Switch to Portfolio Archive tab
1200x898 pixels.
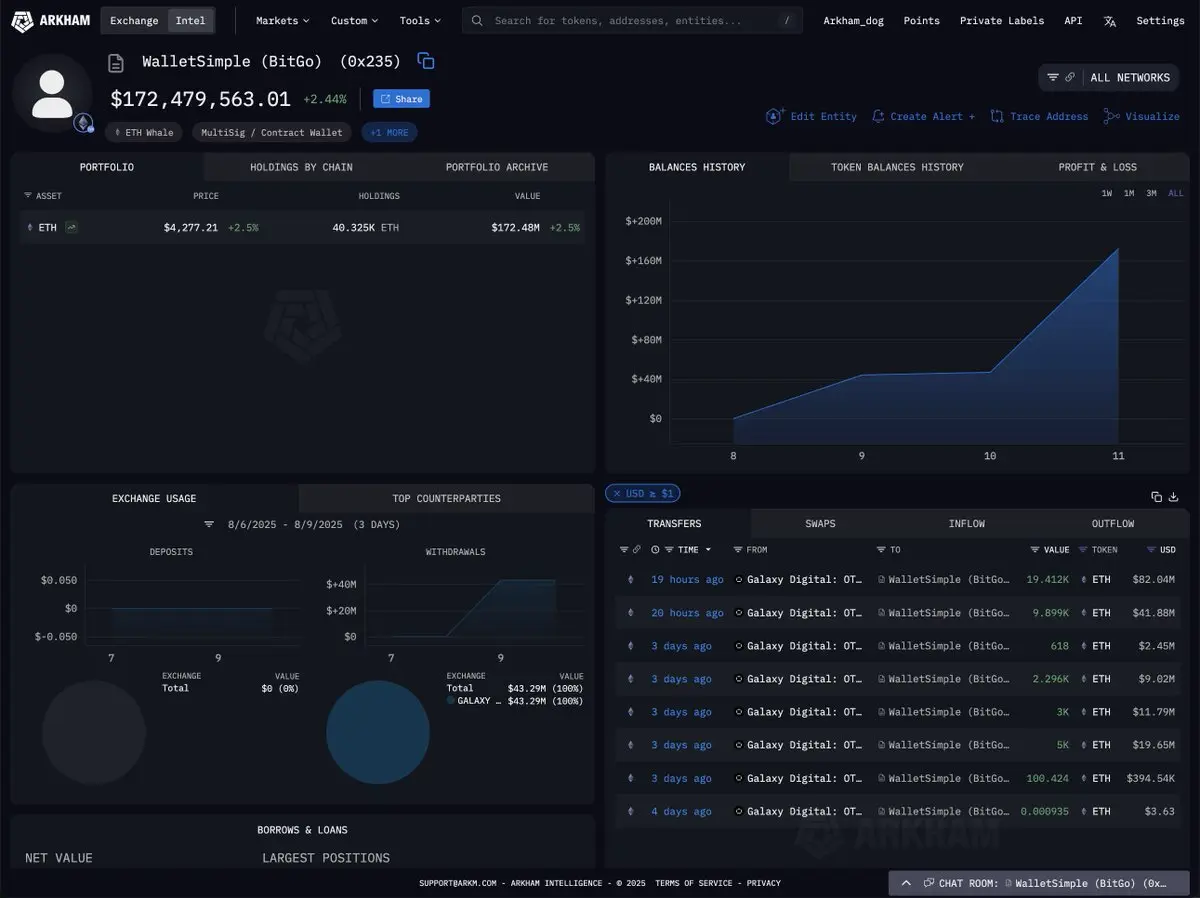coord(497,167)
